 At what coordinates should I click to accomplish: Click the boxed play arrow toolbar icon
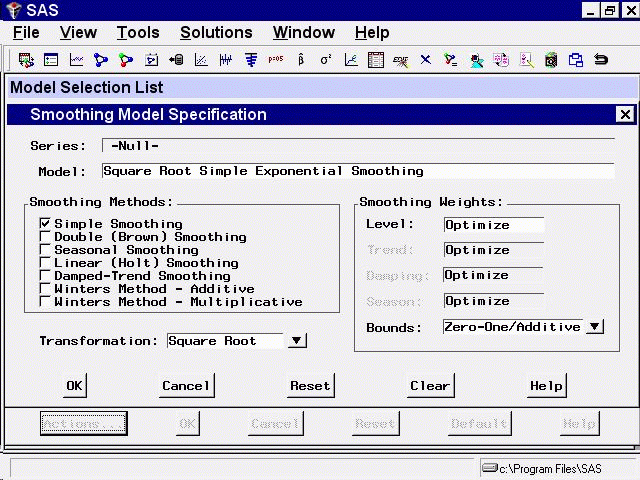click(151, 60)
